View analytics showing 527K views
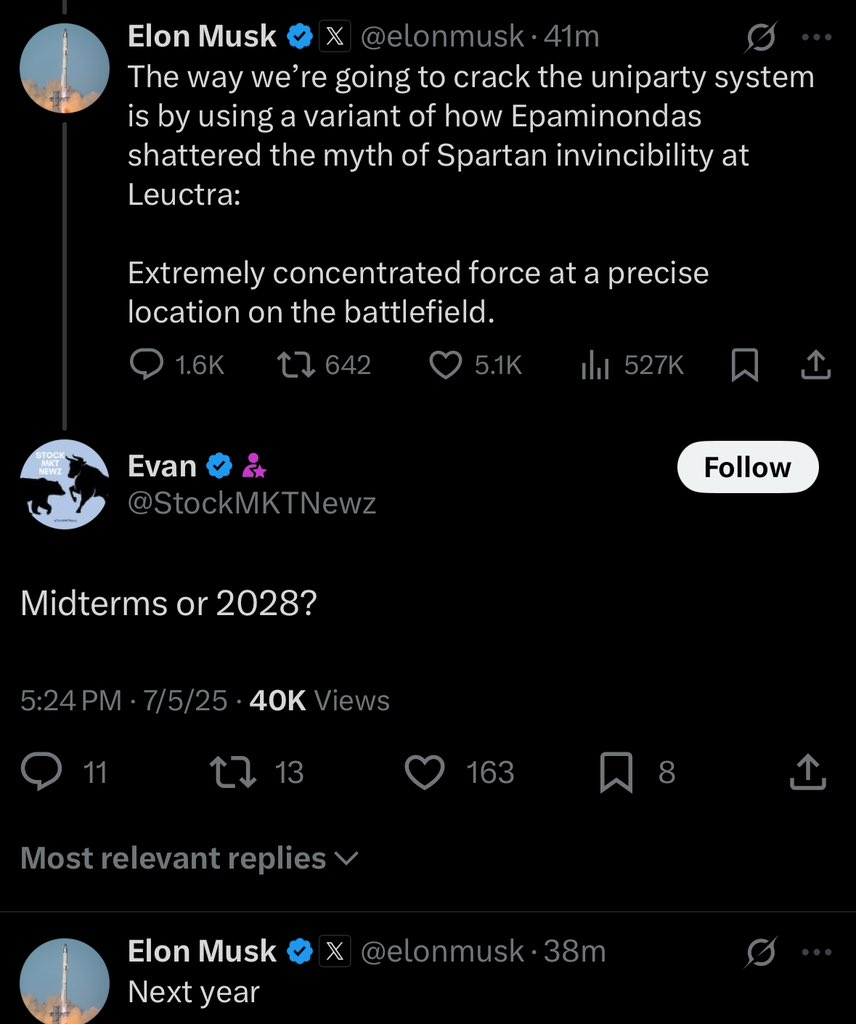Screen dimensions: 856x1024 (595, 364)
